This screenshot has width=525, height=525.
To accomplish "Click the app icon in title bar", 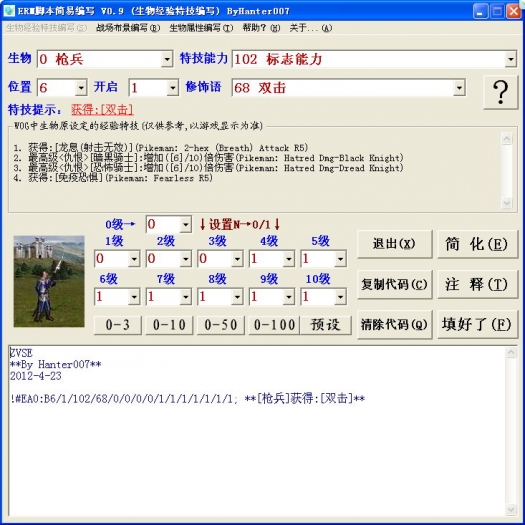I will tap(9, 10).
